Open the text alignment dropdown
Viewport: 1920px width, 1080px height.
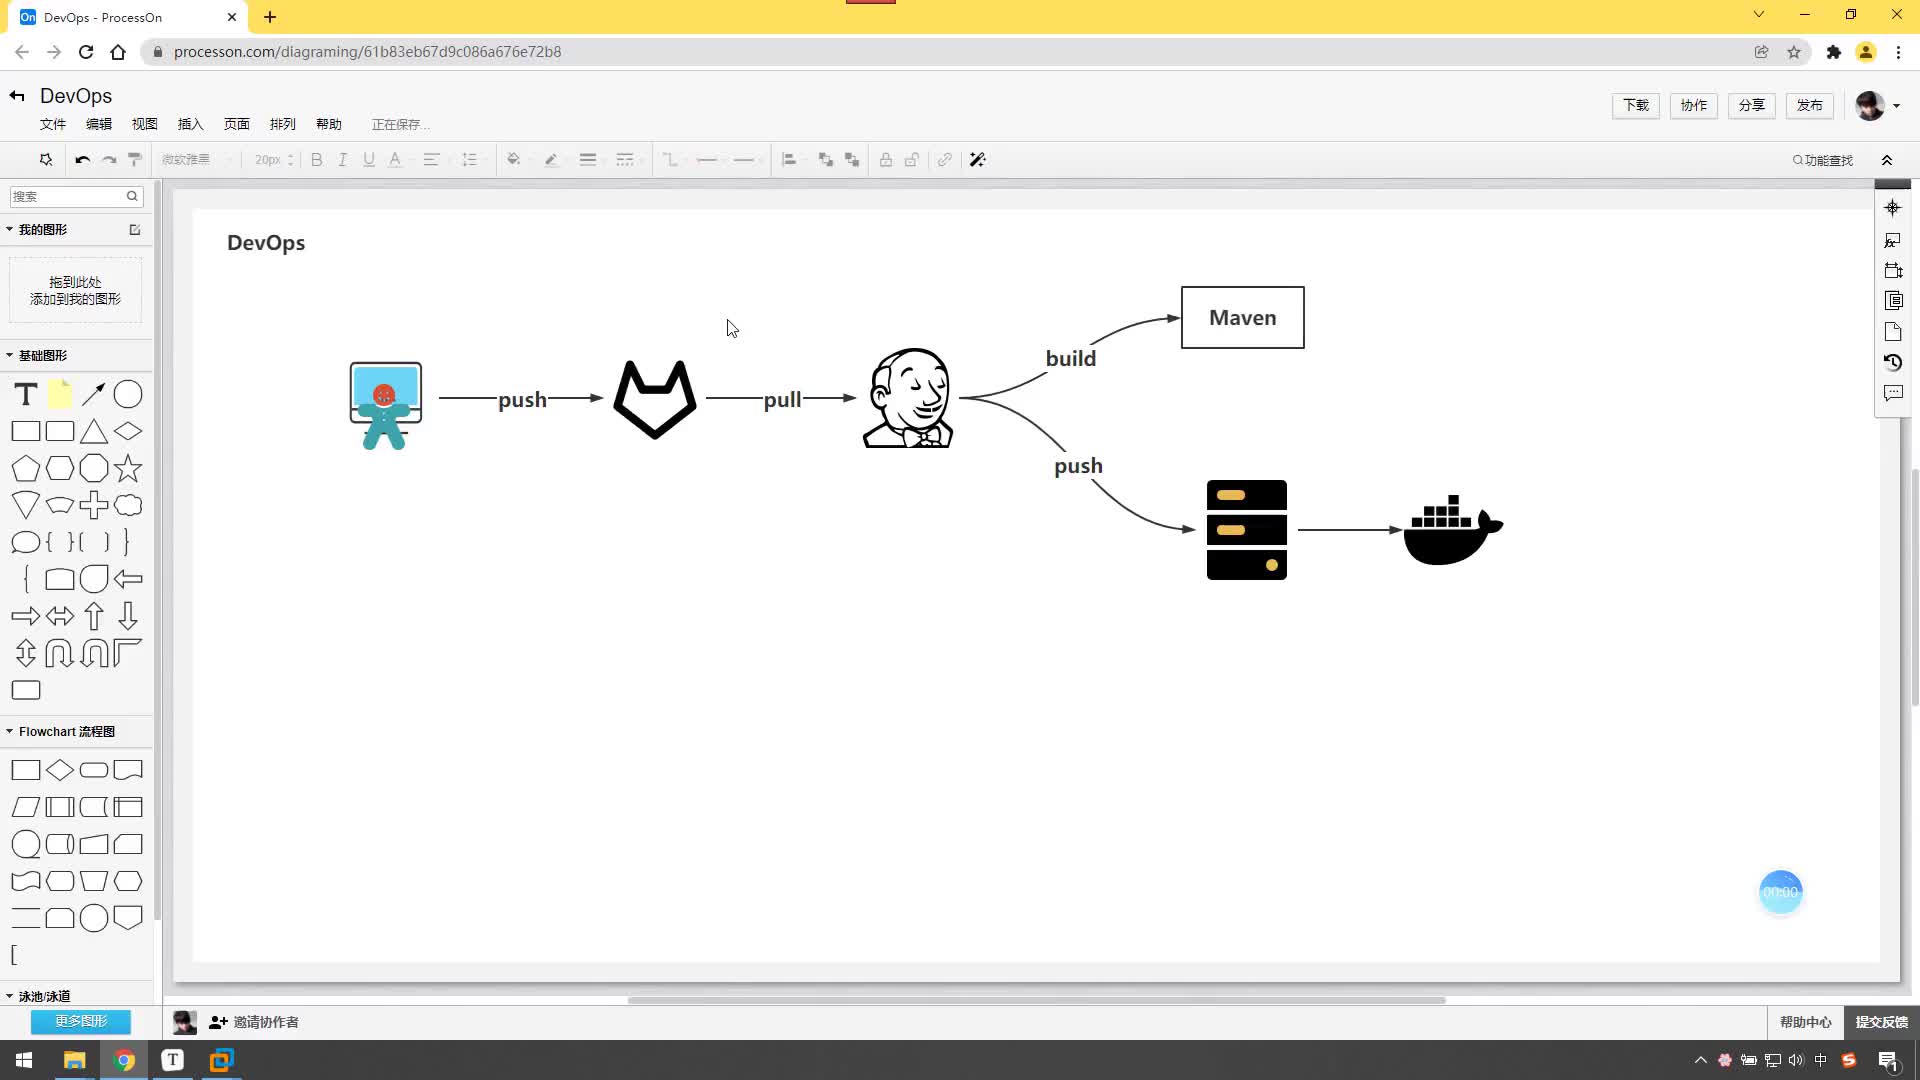coord(432,160)
